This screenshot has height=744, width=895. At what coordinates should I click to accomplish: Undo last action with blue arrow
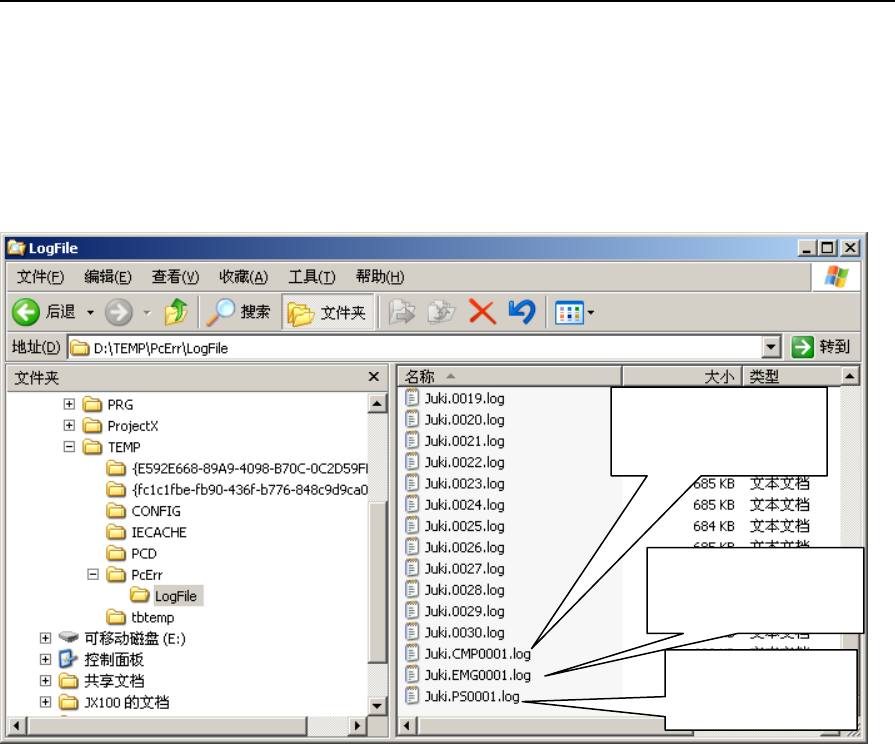click(522, 312)
